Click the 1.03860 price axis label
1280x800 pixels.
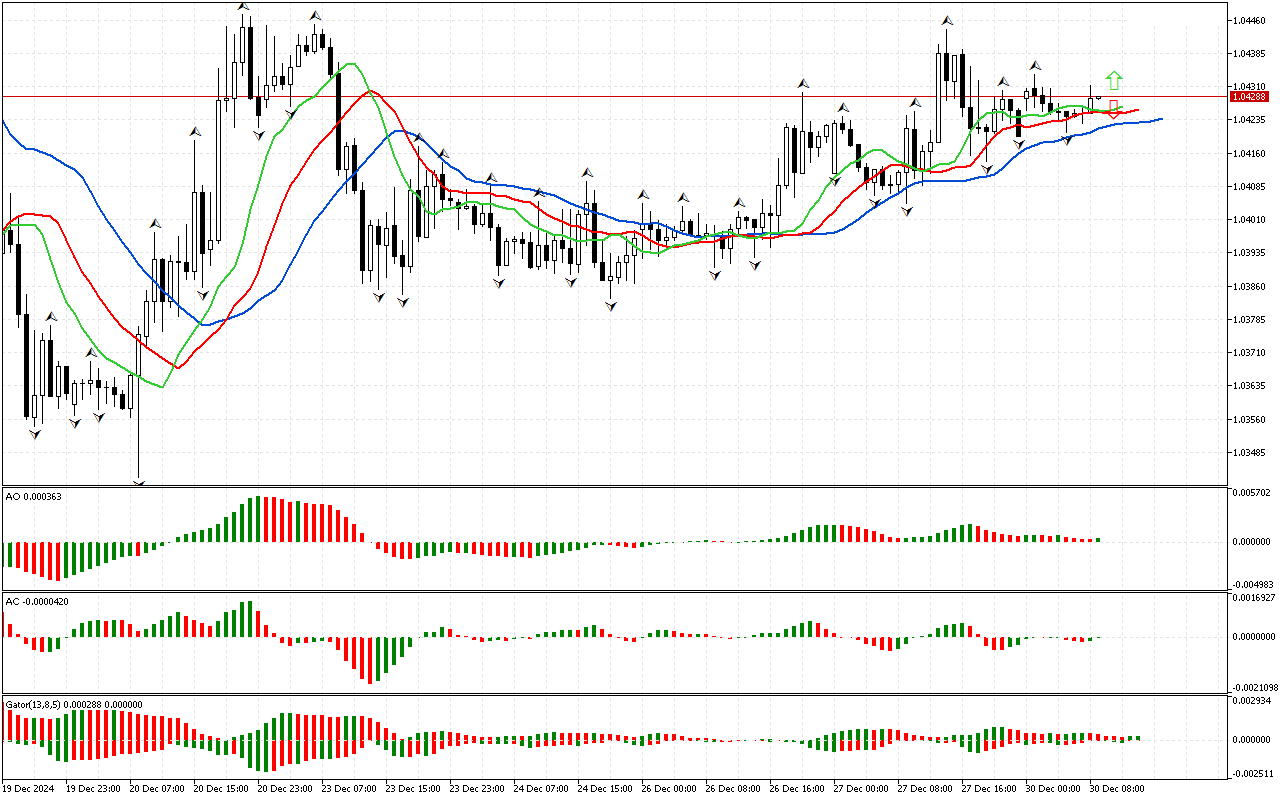[1251, 286]
